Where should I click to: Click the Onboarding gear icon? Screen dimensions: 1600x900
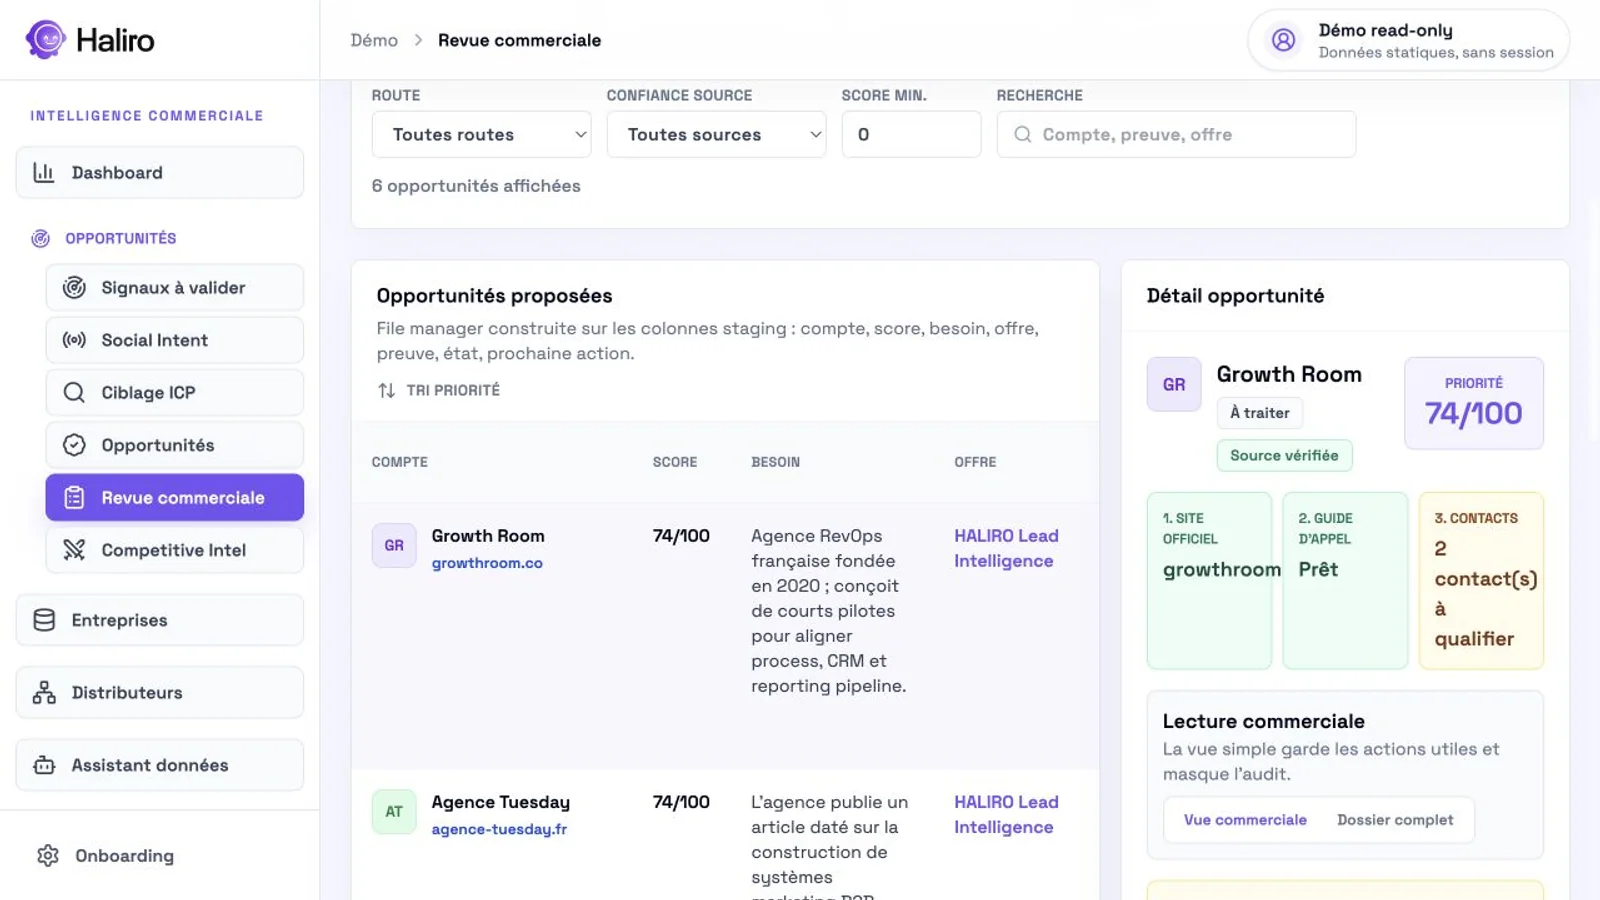(48, 855)
